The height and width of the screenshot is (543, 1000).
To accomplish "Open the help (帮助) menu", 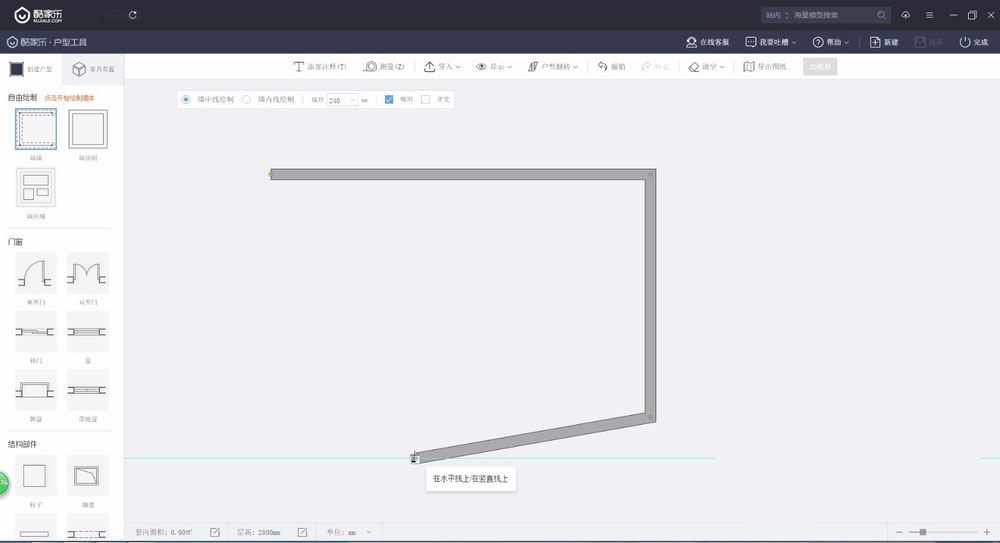I will pos(832,42).
